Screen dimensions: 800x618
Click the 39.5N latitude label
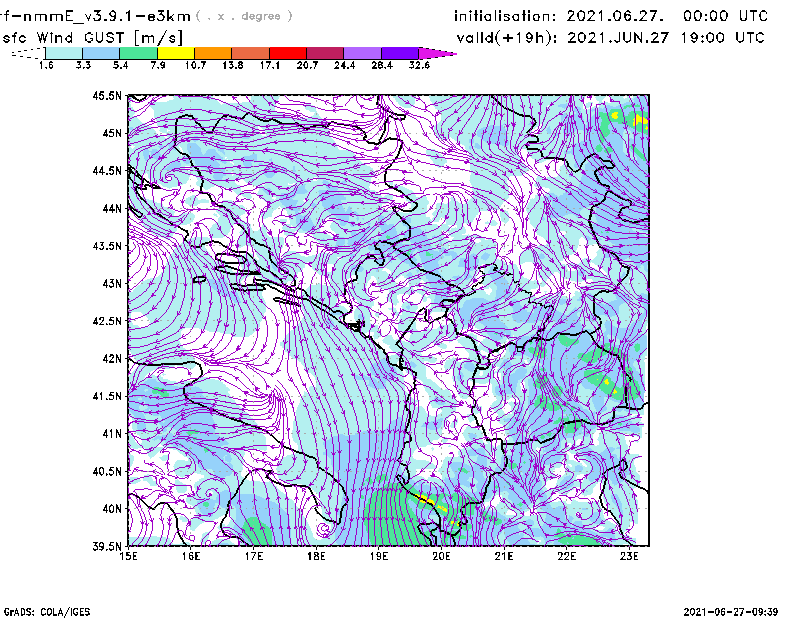coord(107,546)
